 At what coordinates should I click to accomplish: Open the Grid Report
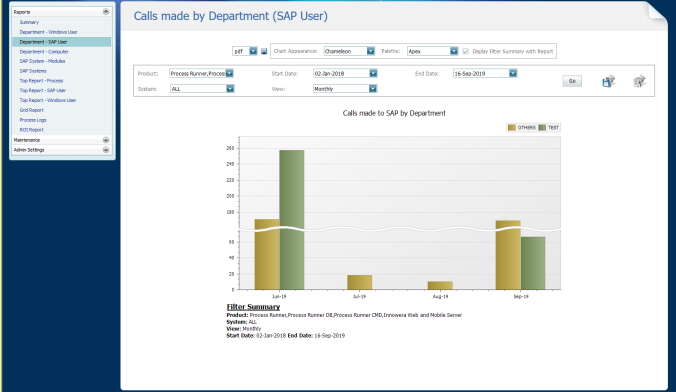31,110
